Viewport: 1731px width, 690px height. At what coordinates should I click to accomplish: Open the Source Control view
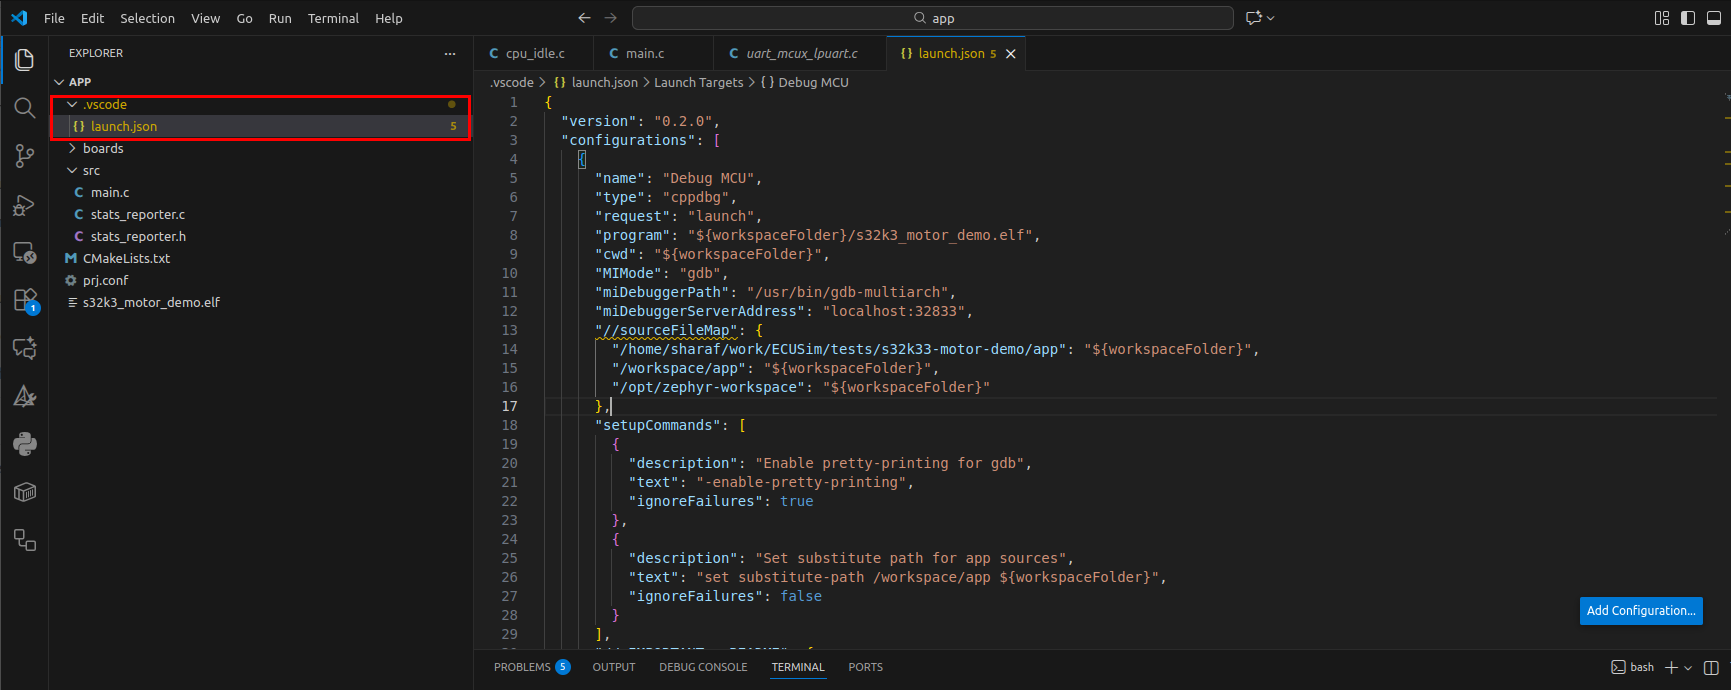coord(25,156)
